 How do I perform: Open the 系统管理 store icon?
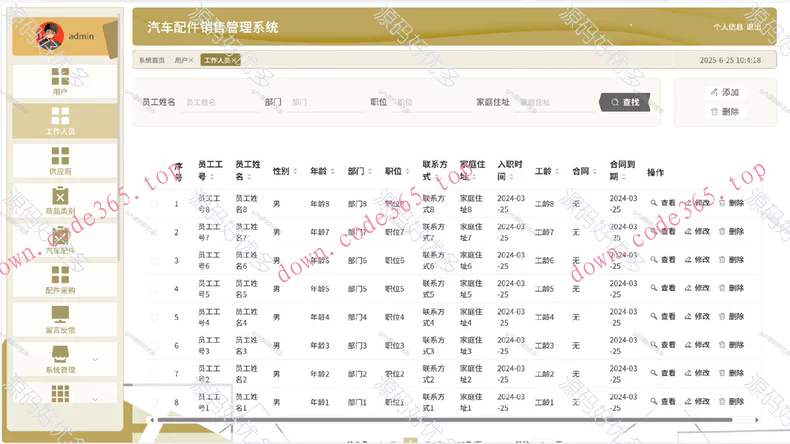60,354
